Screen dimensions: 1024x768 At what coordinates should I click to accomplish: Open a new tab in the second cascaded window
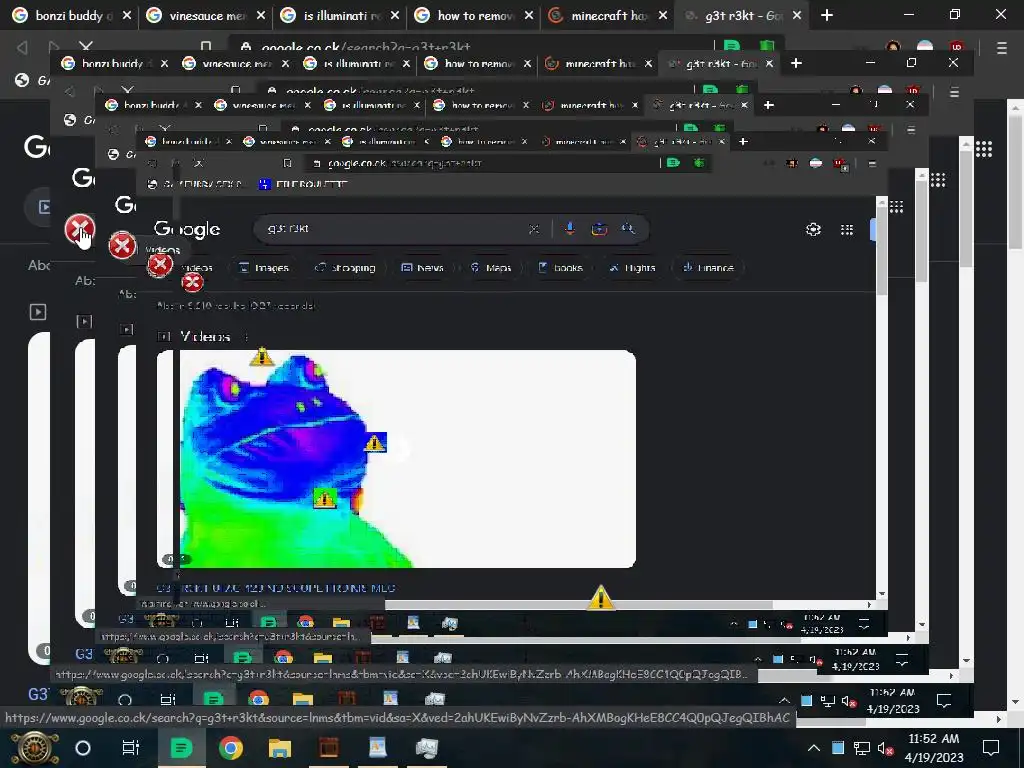pos(796,63)
